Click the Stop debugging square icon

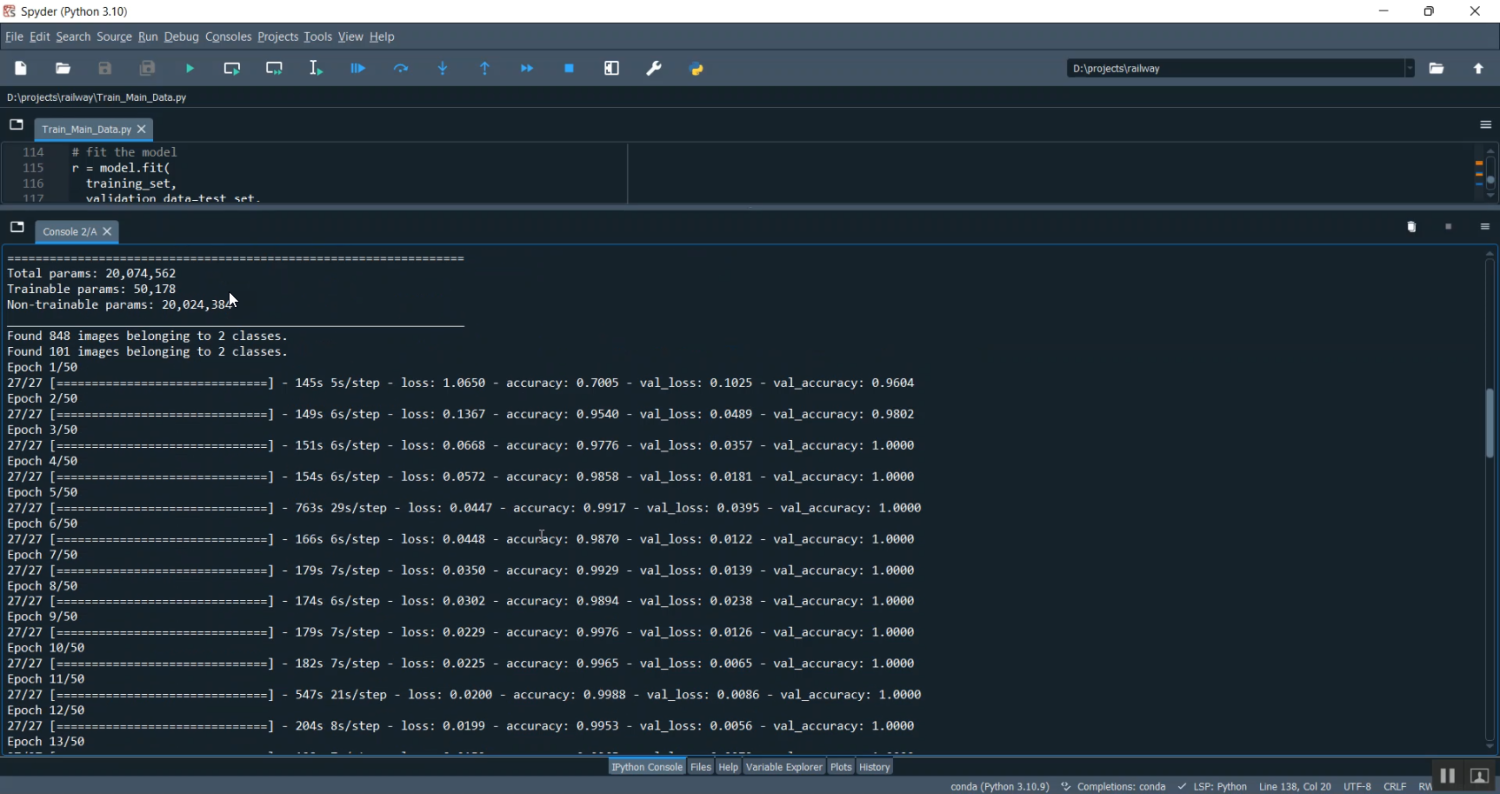tap(569, 69)
